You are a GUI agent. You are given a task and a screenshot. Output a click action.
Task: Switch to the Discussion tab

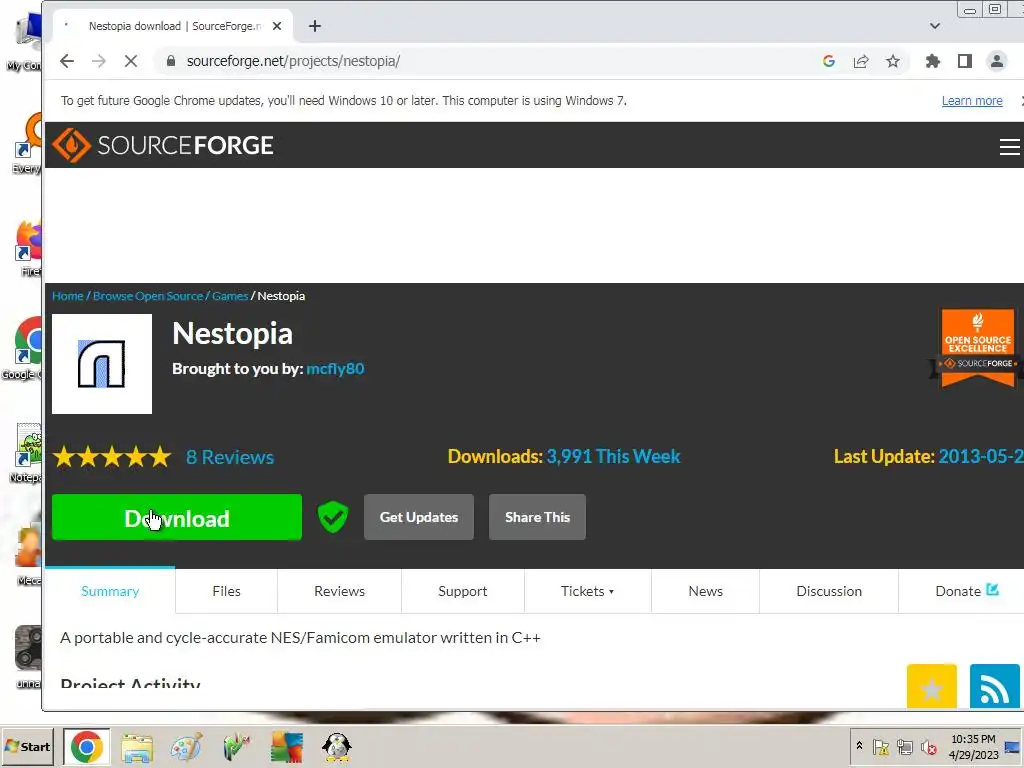pos(829,591)
